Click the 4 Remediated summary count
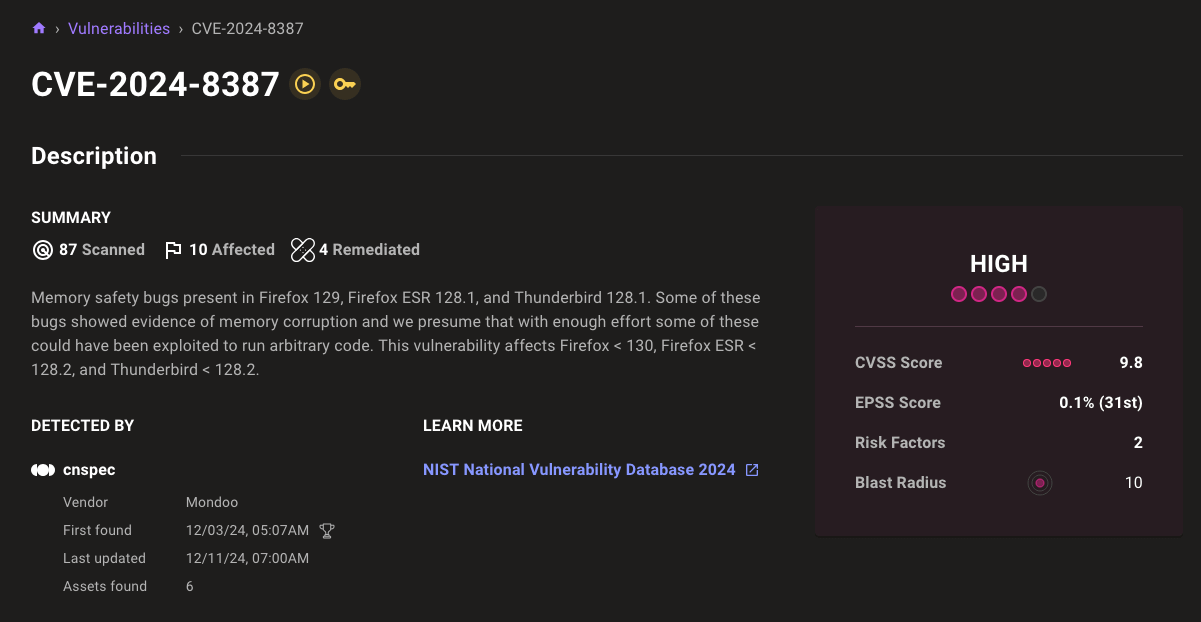 pos(369,250)
